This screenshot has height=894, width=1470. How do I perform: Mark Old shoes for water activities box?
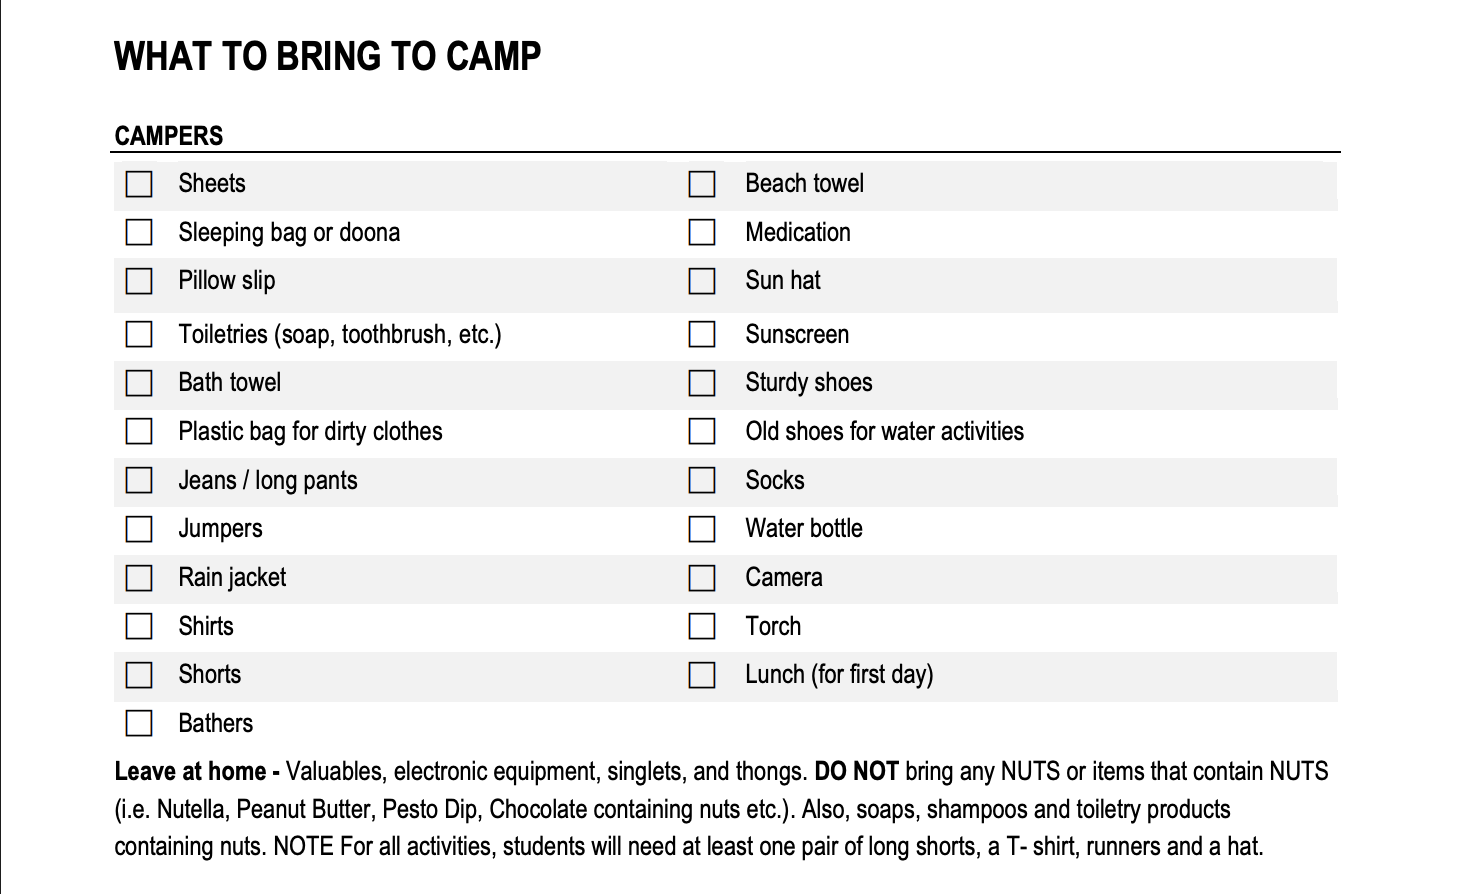[702, 431]
